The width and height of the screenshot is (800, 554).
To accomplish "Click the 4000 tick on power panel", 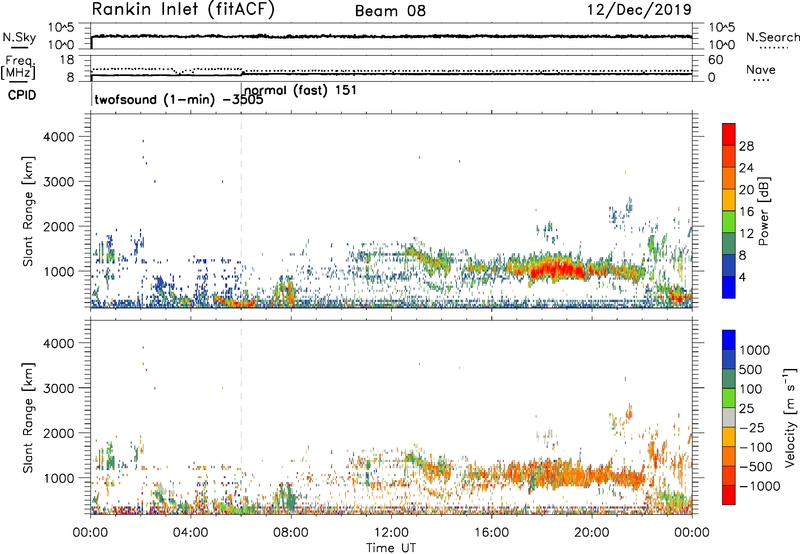I will [x=59, y=137].
